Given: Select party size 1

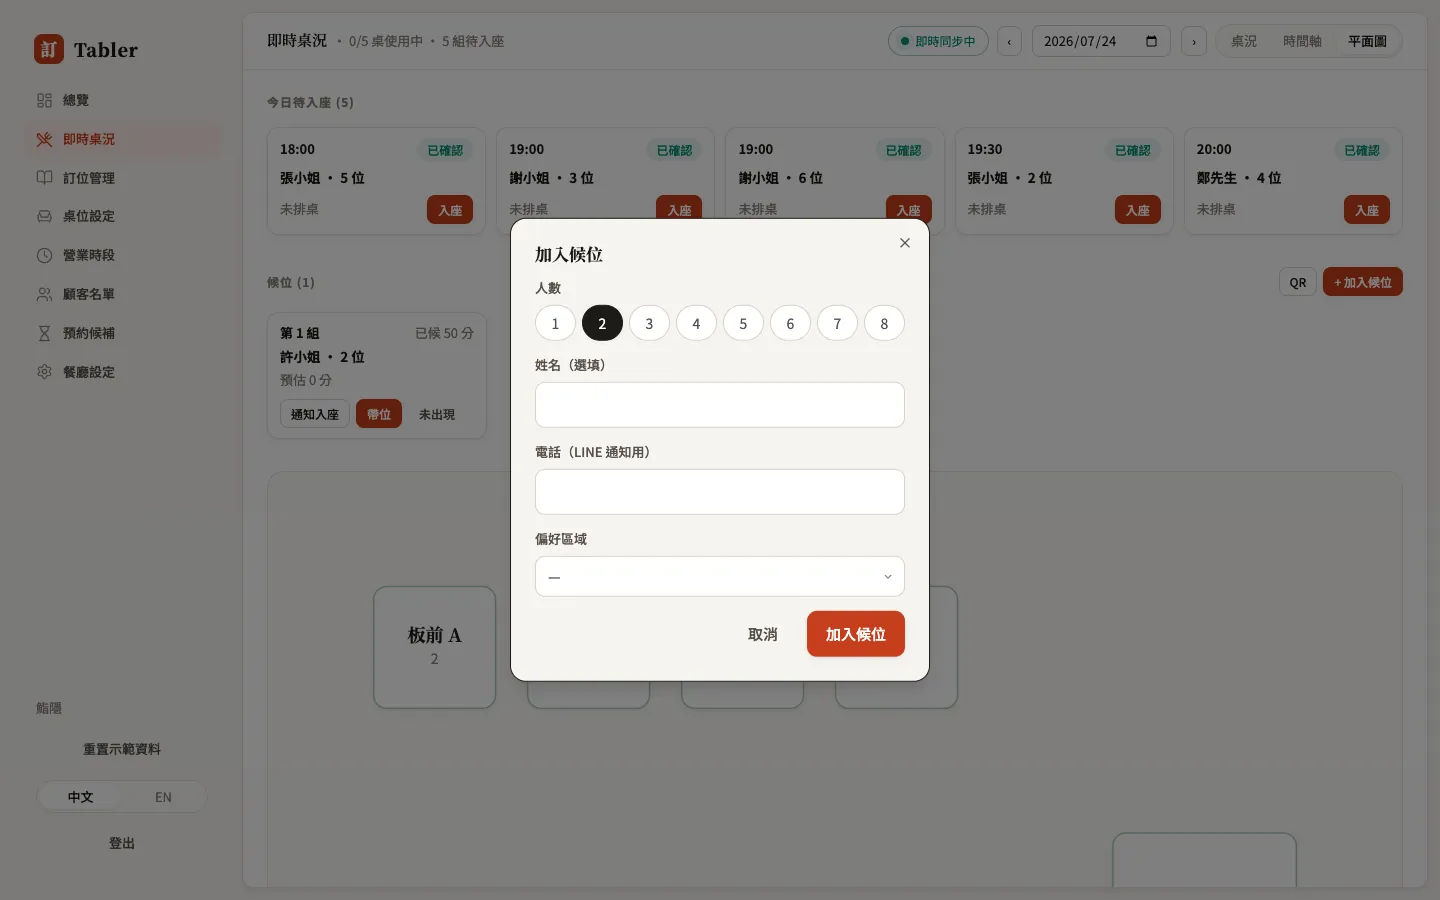Looking at the screenshot, I should coord(555,323).
